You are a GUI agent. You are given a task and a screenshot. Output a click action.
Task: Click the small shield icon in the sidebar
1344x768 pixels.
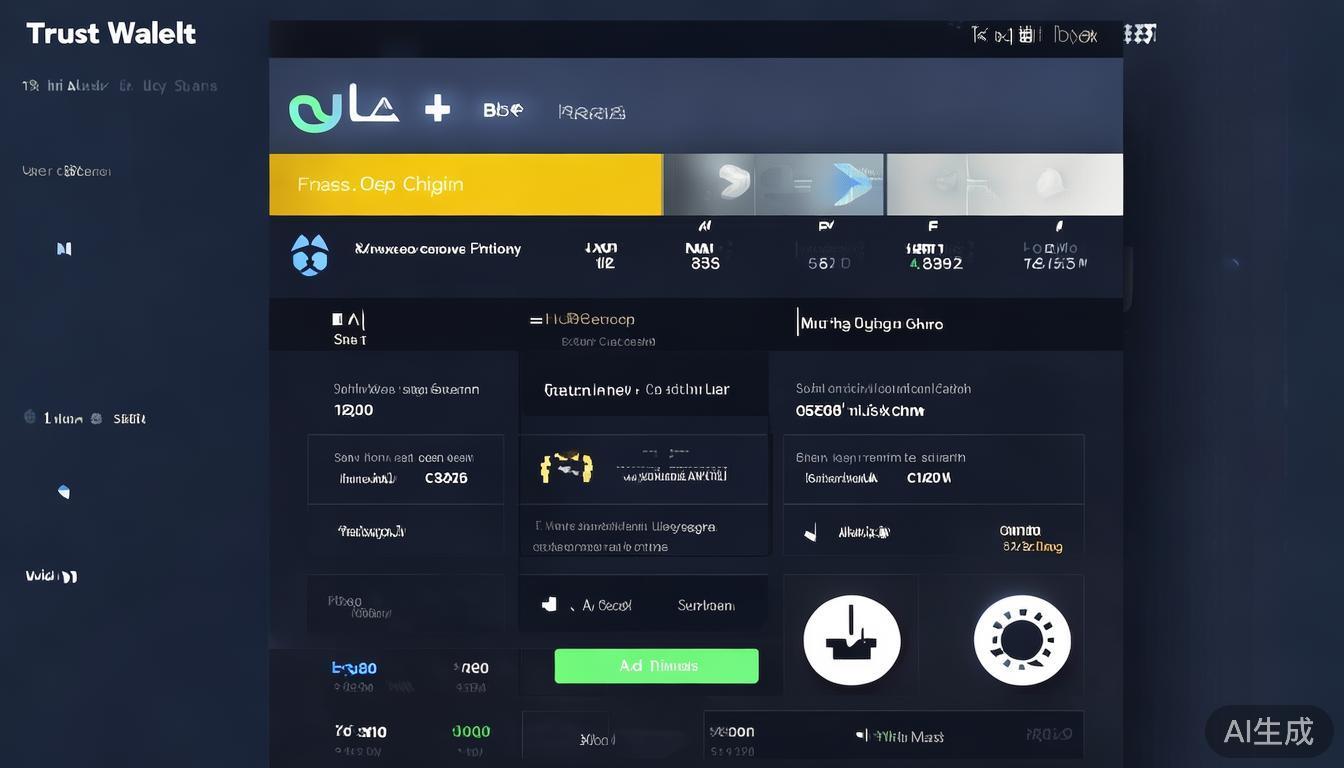pyautogui.click(x=63, y=490)
